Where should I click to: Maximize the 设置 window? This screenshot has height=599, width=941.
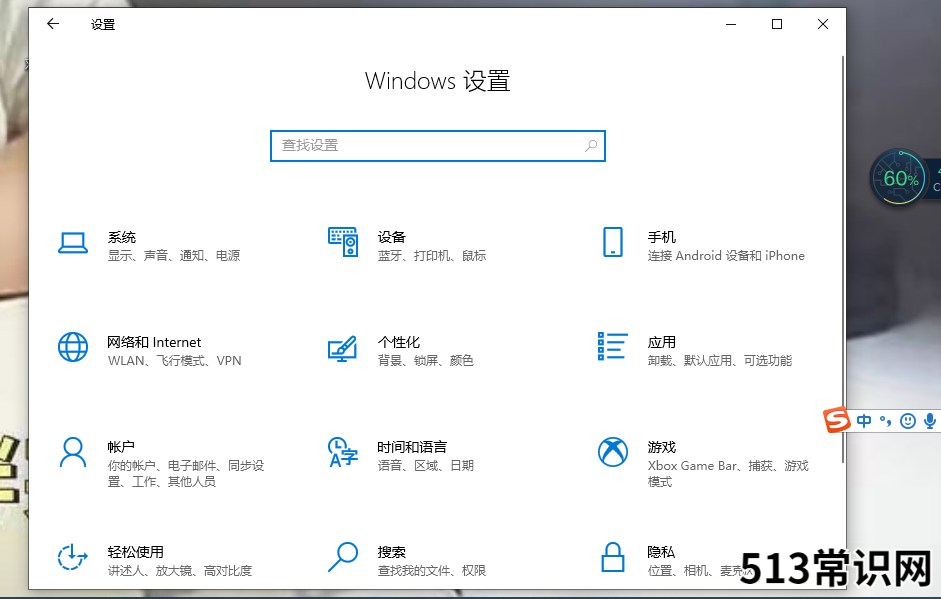click(x=777, y=24)
